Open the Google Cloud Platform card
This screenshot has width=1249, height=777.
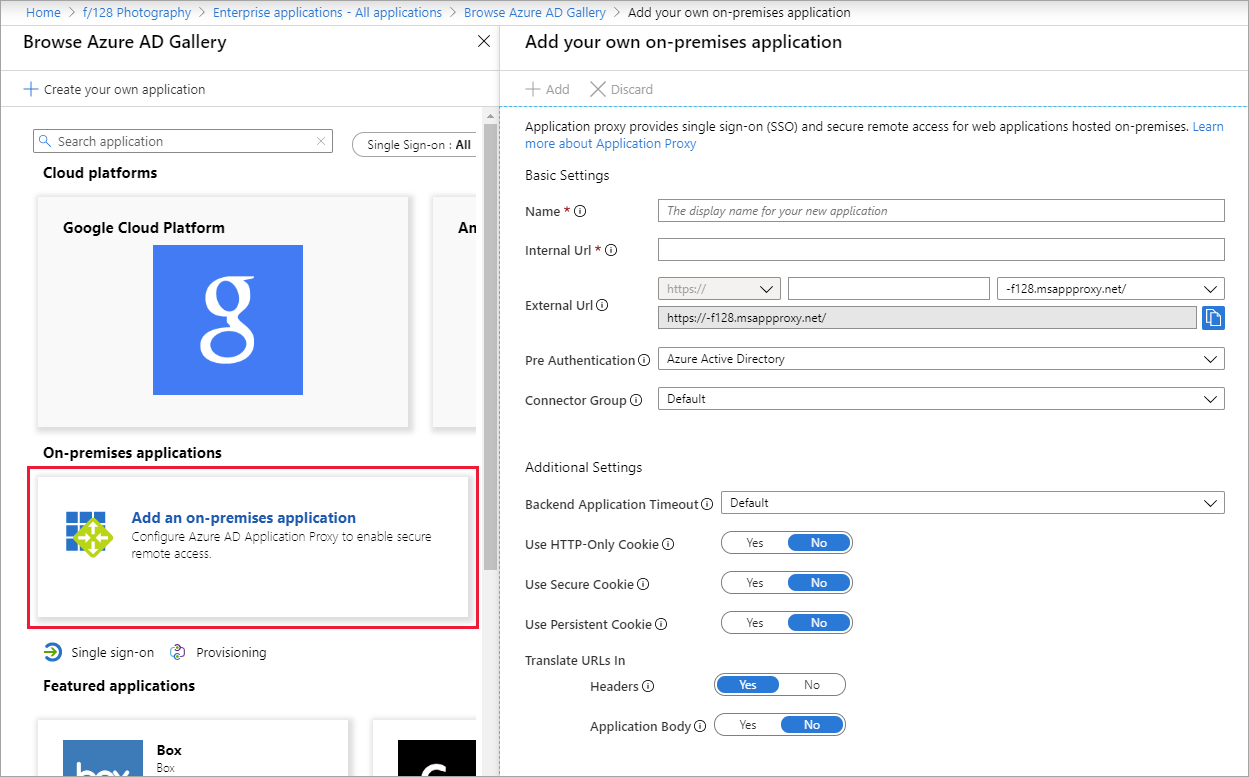pos(223,312)
